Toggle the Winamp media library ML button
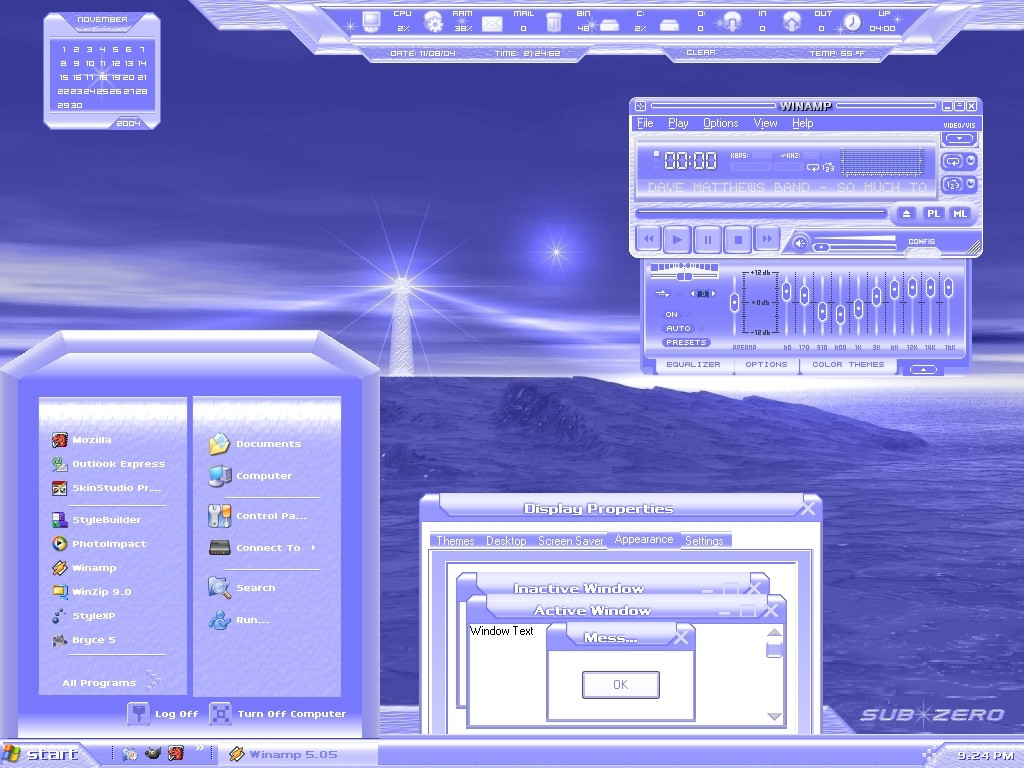This screenshot has width=1024, height=768. click(959, 214)
